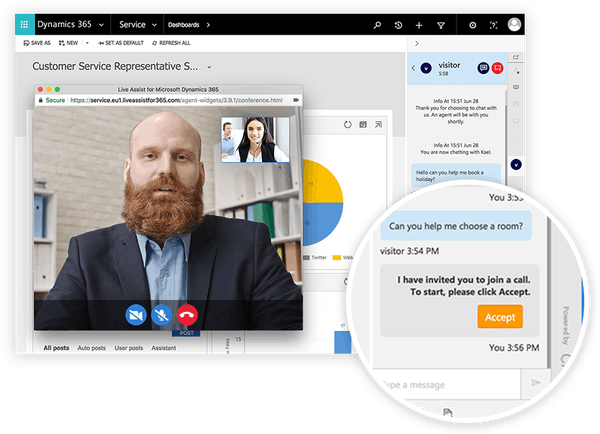The image size is (600, 434).
Task: Click the Twitter legend entry
Action: [315, 258]
